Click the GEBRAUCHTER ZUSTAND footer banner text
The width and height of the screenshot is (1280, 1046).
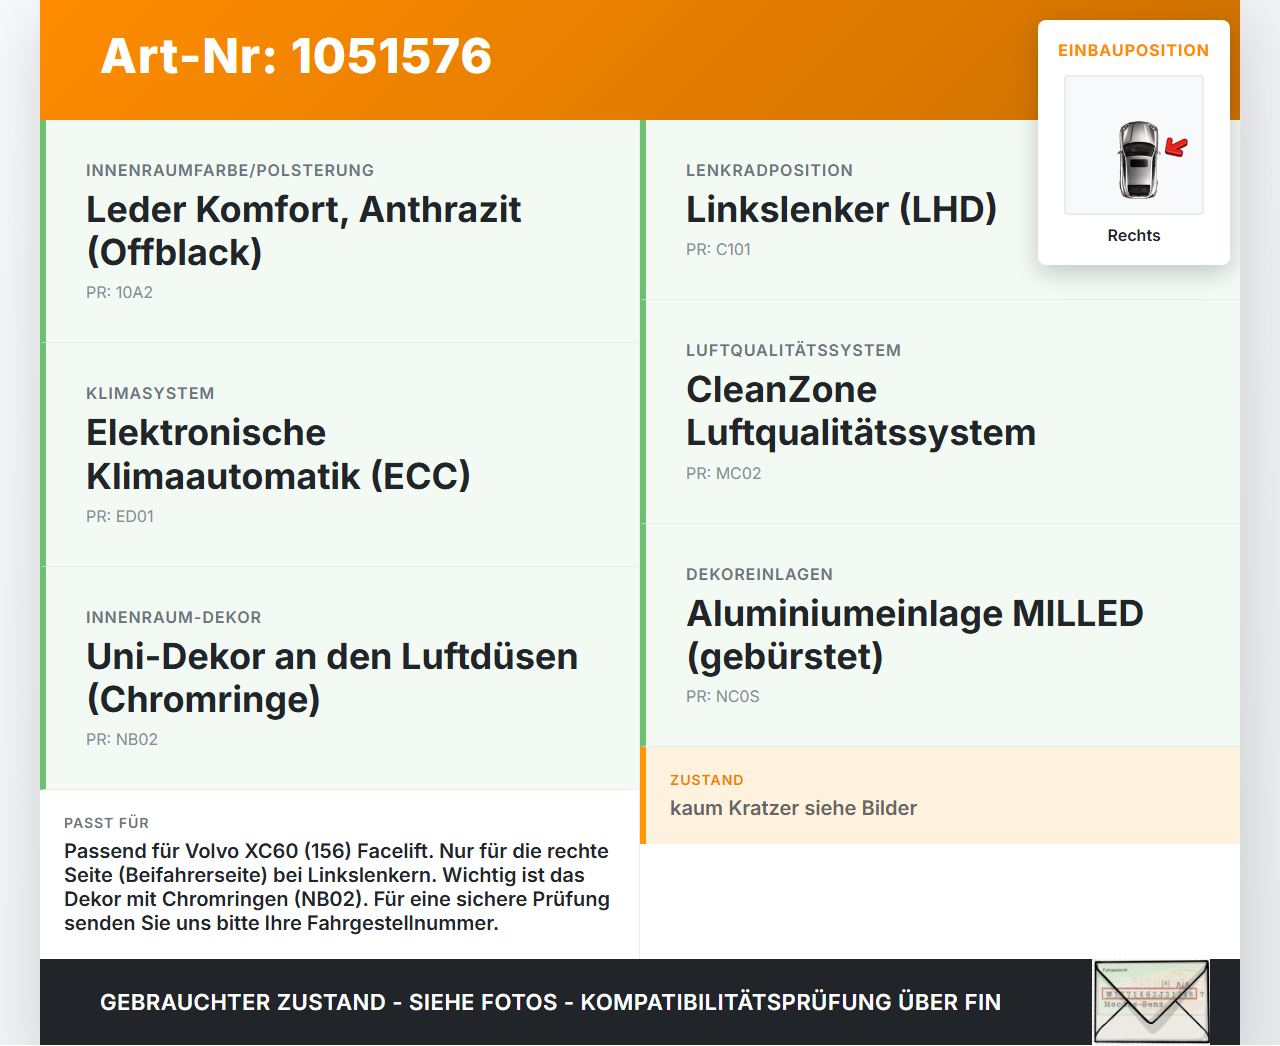click(550, 1002)
